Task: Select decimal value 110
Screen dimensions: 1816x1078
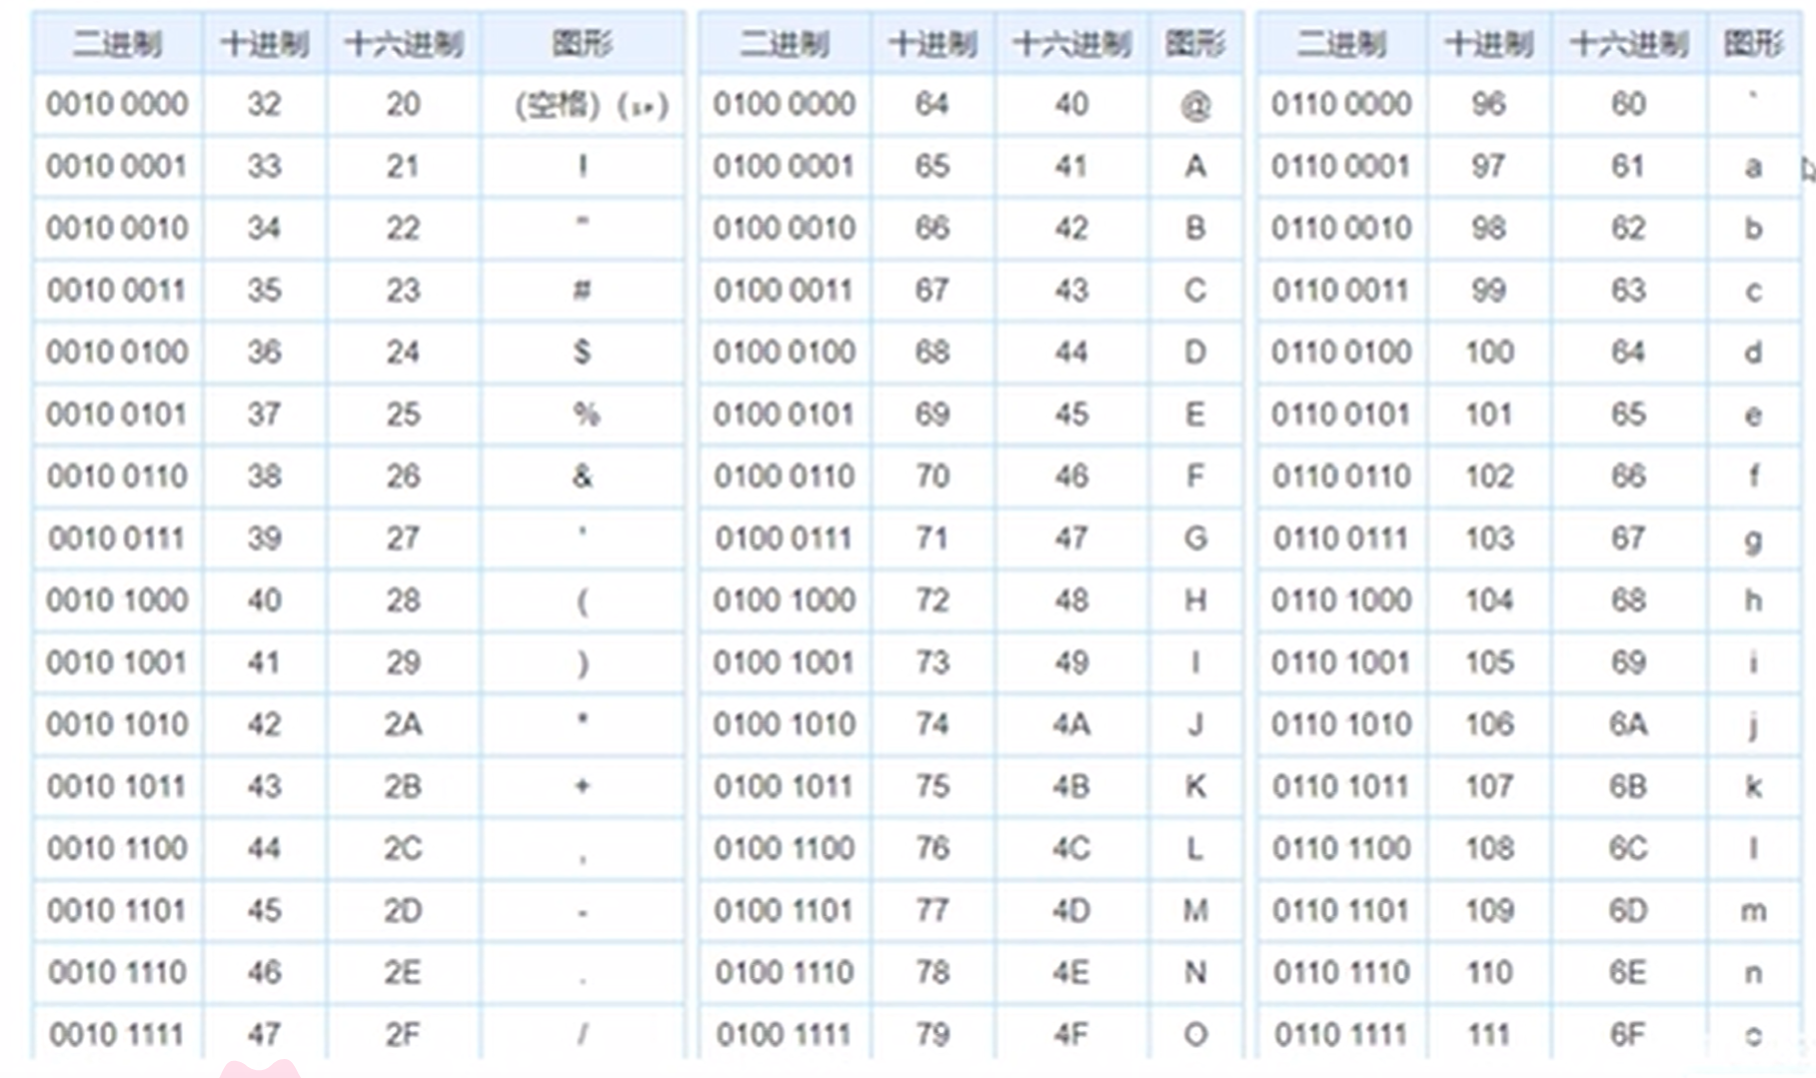Action: pyautogui.click(x=1489, y=972)
